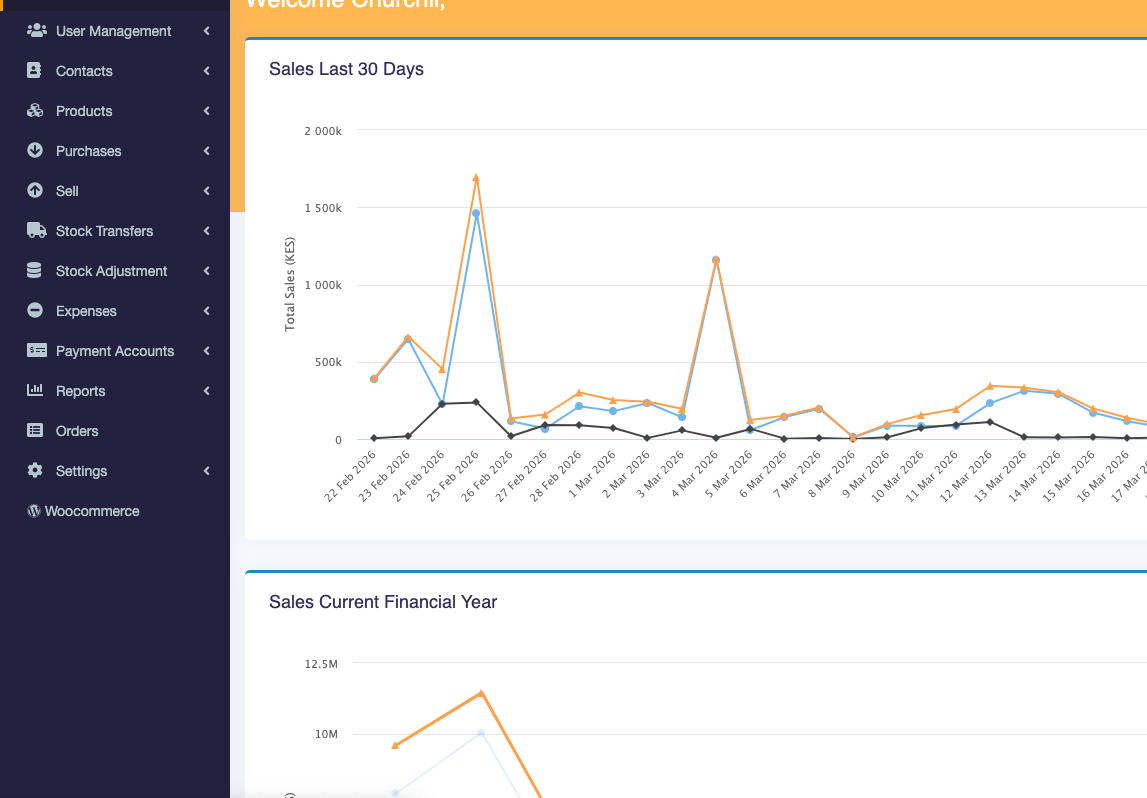1147x798 pixels.
Task: Open the Woocommerce menu item
Action: 91,511
